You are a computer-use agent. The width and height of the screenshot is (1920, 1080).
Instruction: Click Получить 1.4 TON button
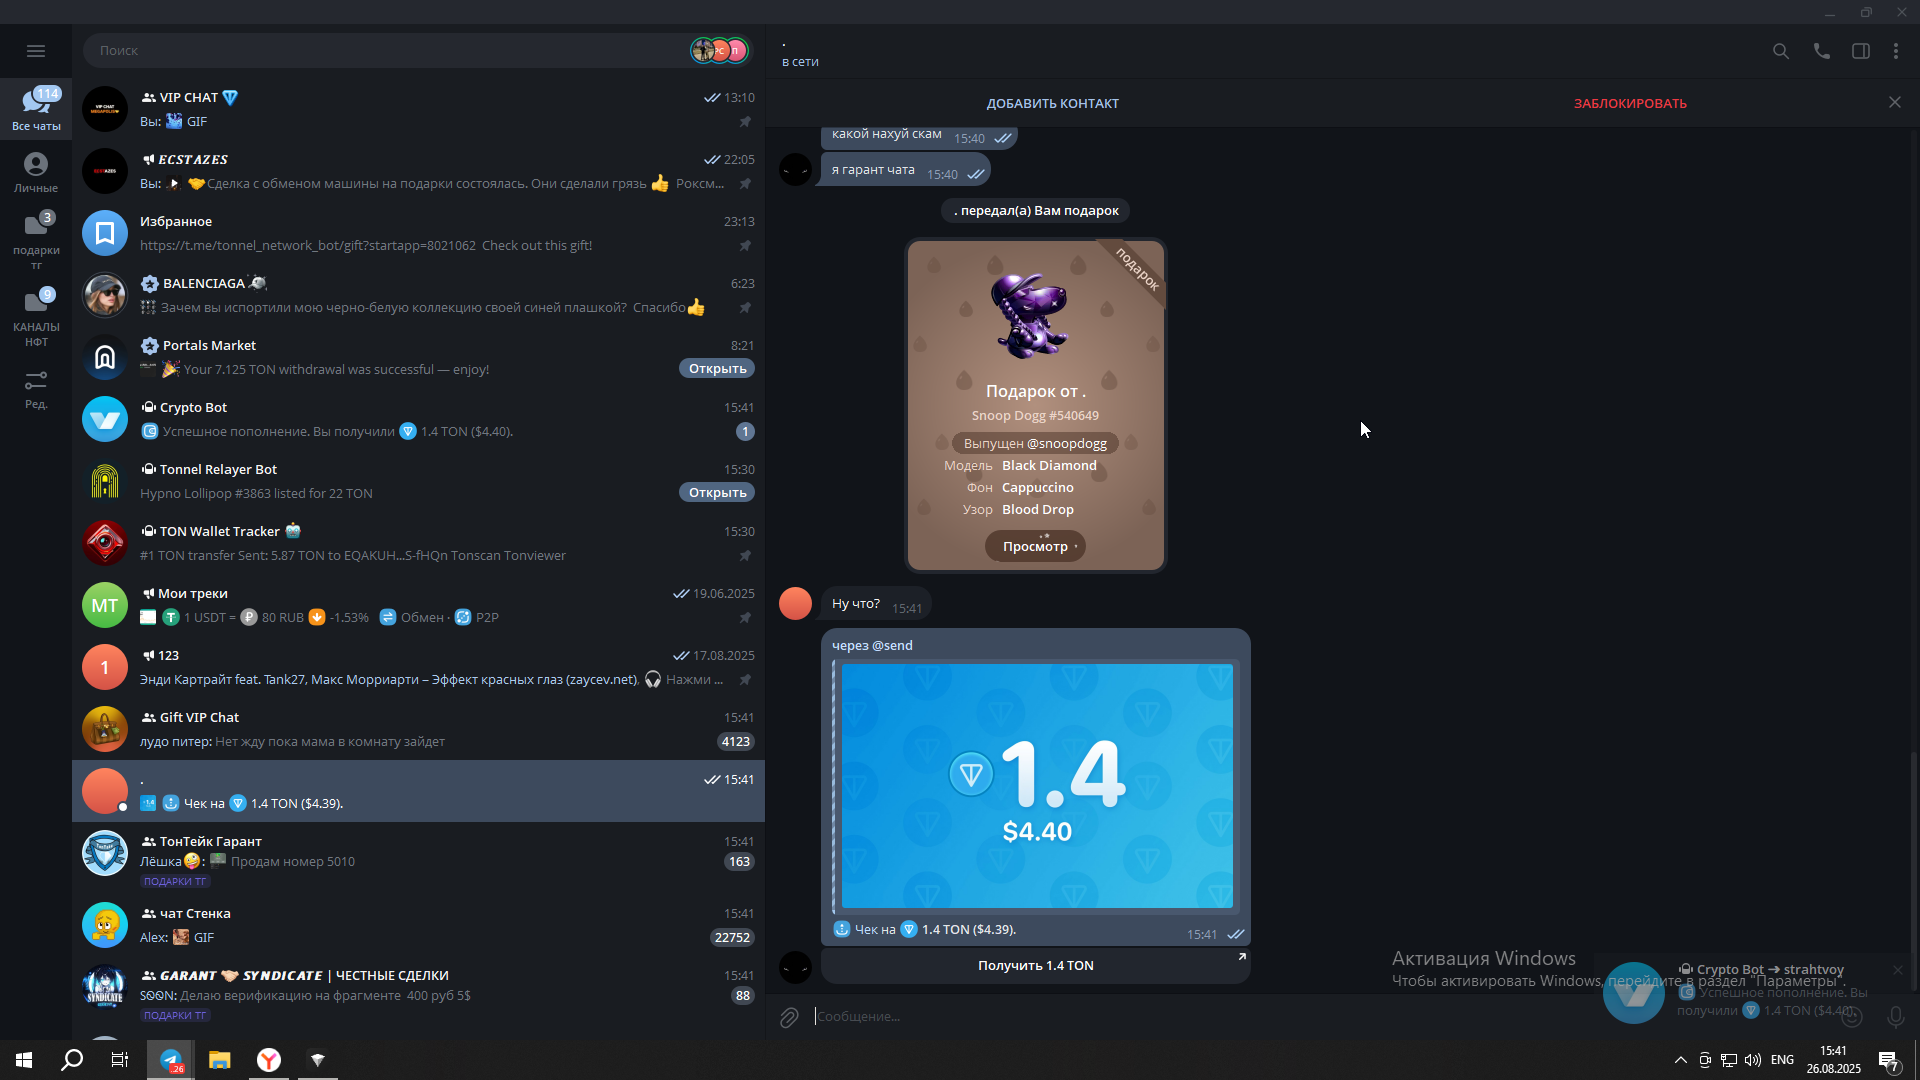(1035, 965)
